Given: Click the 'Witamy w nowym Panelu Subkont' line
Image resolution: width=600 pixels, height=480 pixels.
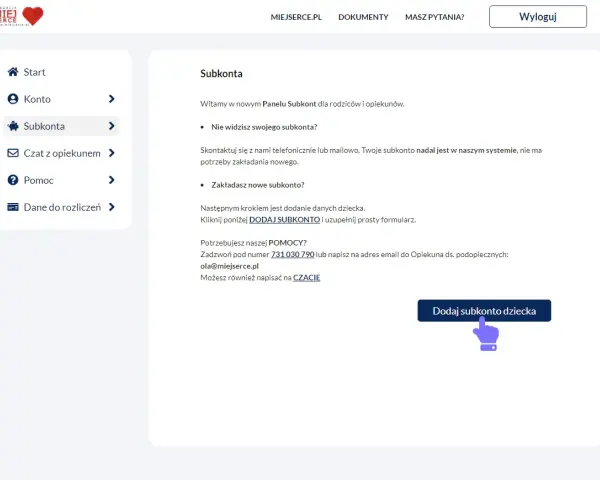Looking at the screenshot, I should tap(302, 104).
